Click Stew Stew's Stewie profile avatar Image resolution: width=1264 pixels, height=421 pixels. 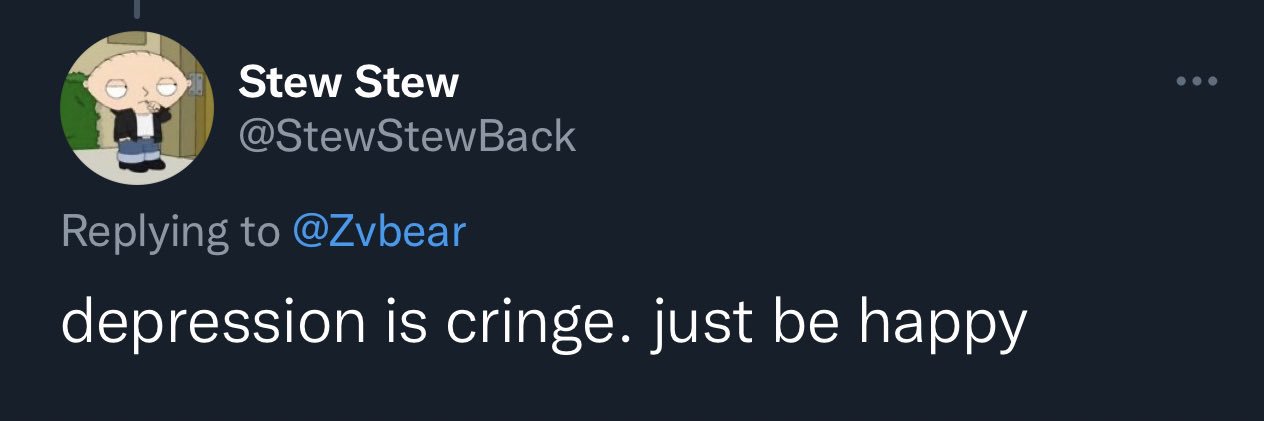(x=137, y=108)
